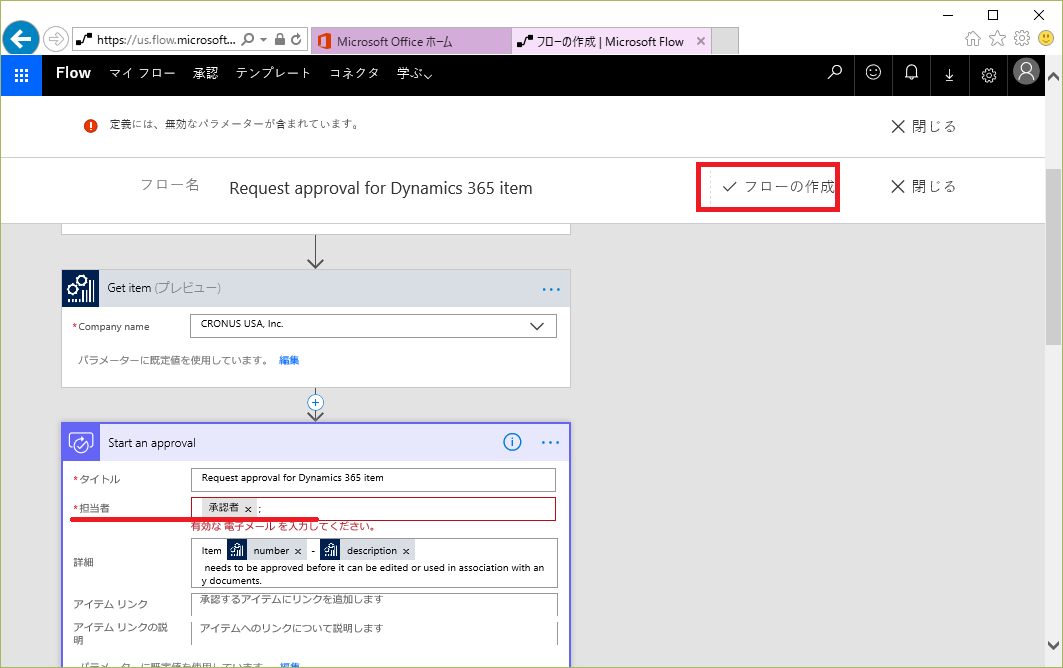Remove the number token from 詳細
The image size is (1063, 668).
tap(298, 551)
